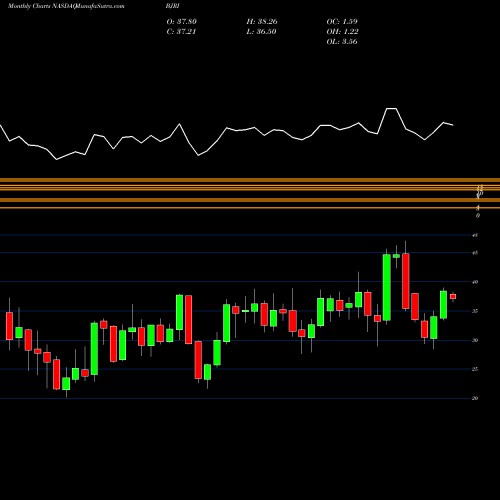
Task: Click the 'Monthly Charts NASDAQ MunafaSutra.com' title text
Action: 66,6
